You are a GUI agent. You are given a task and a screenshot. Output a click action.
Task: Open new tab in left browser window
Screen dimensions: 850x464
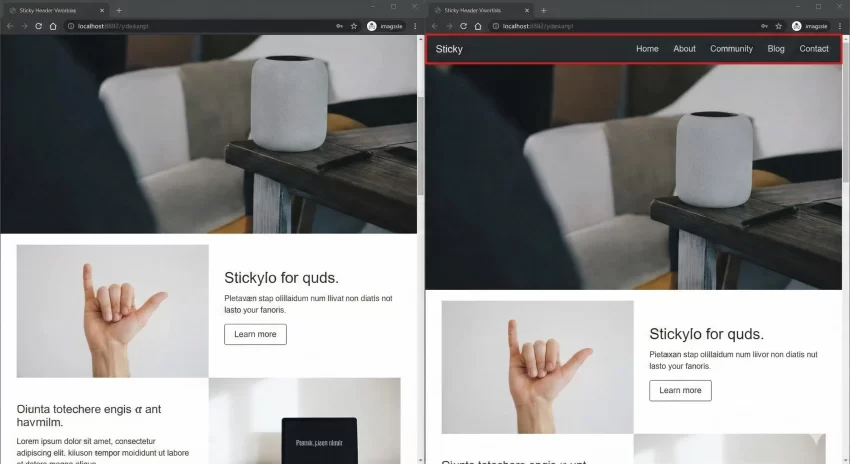click(x=119, y=10)
